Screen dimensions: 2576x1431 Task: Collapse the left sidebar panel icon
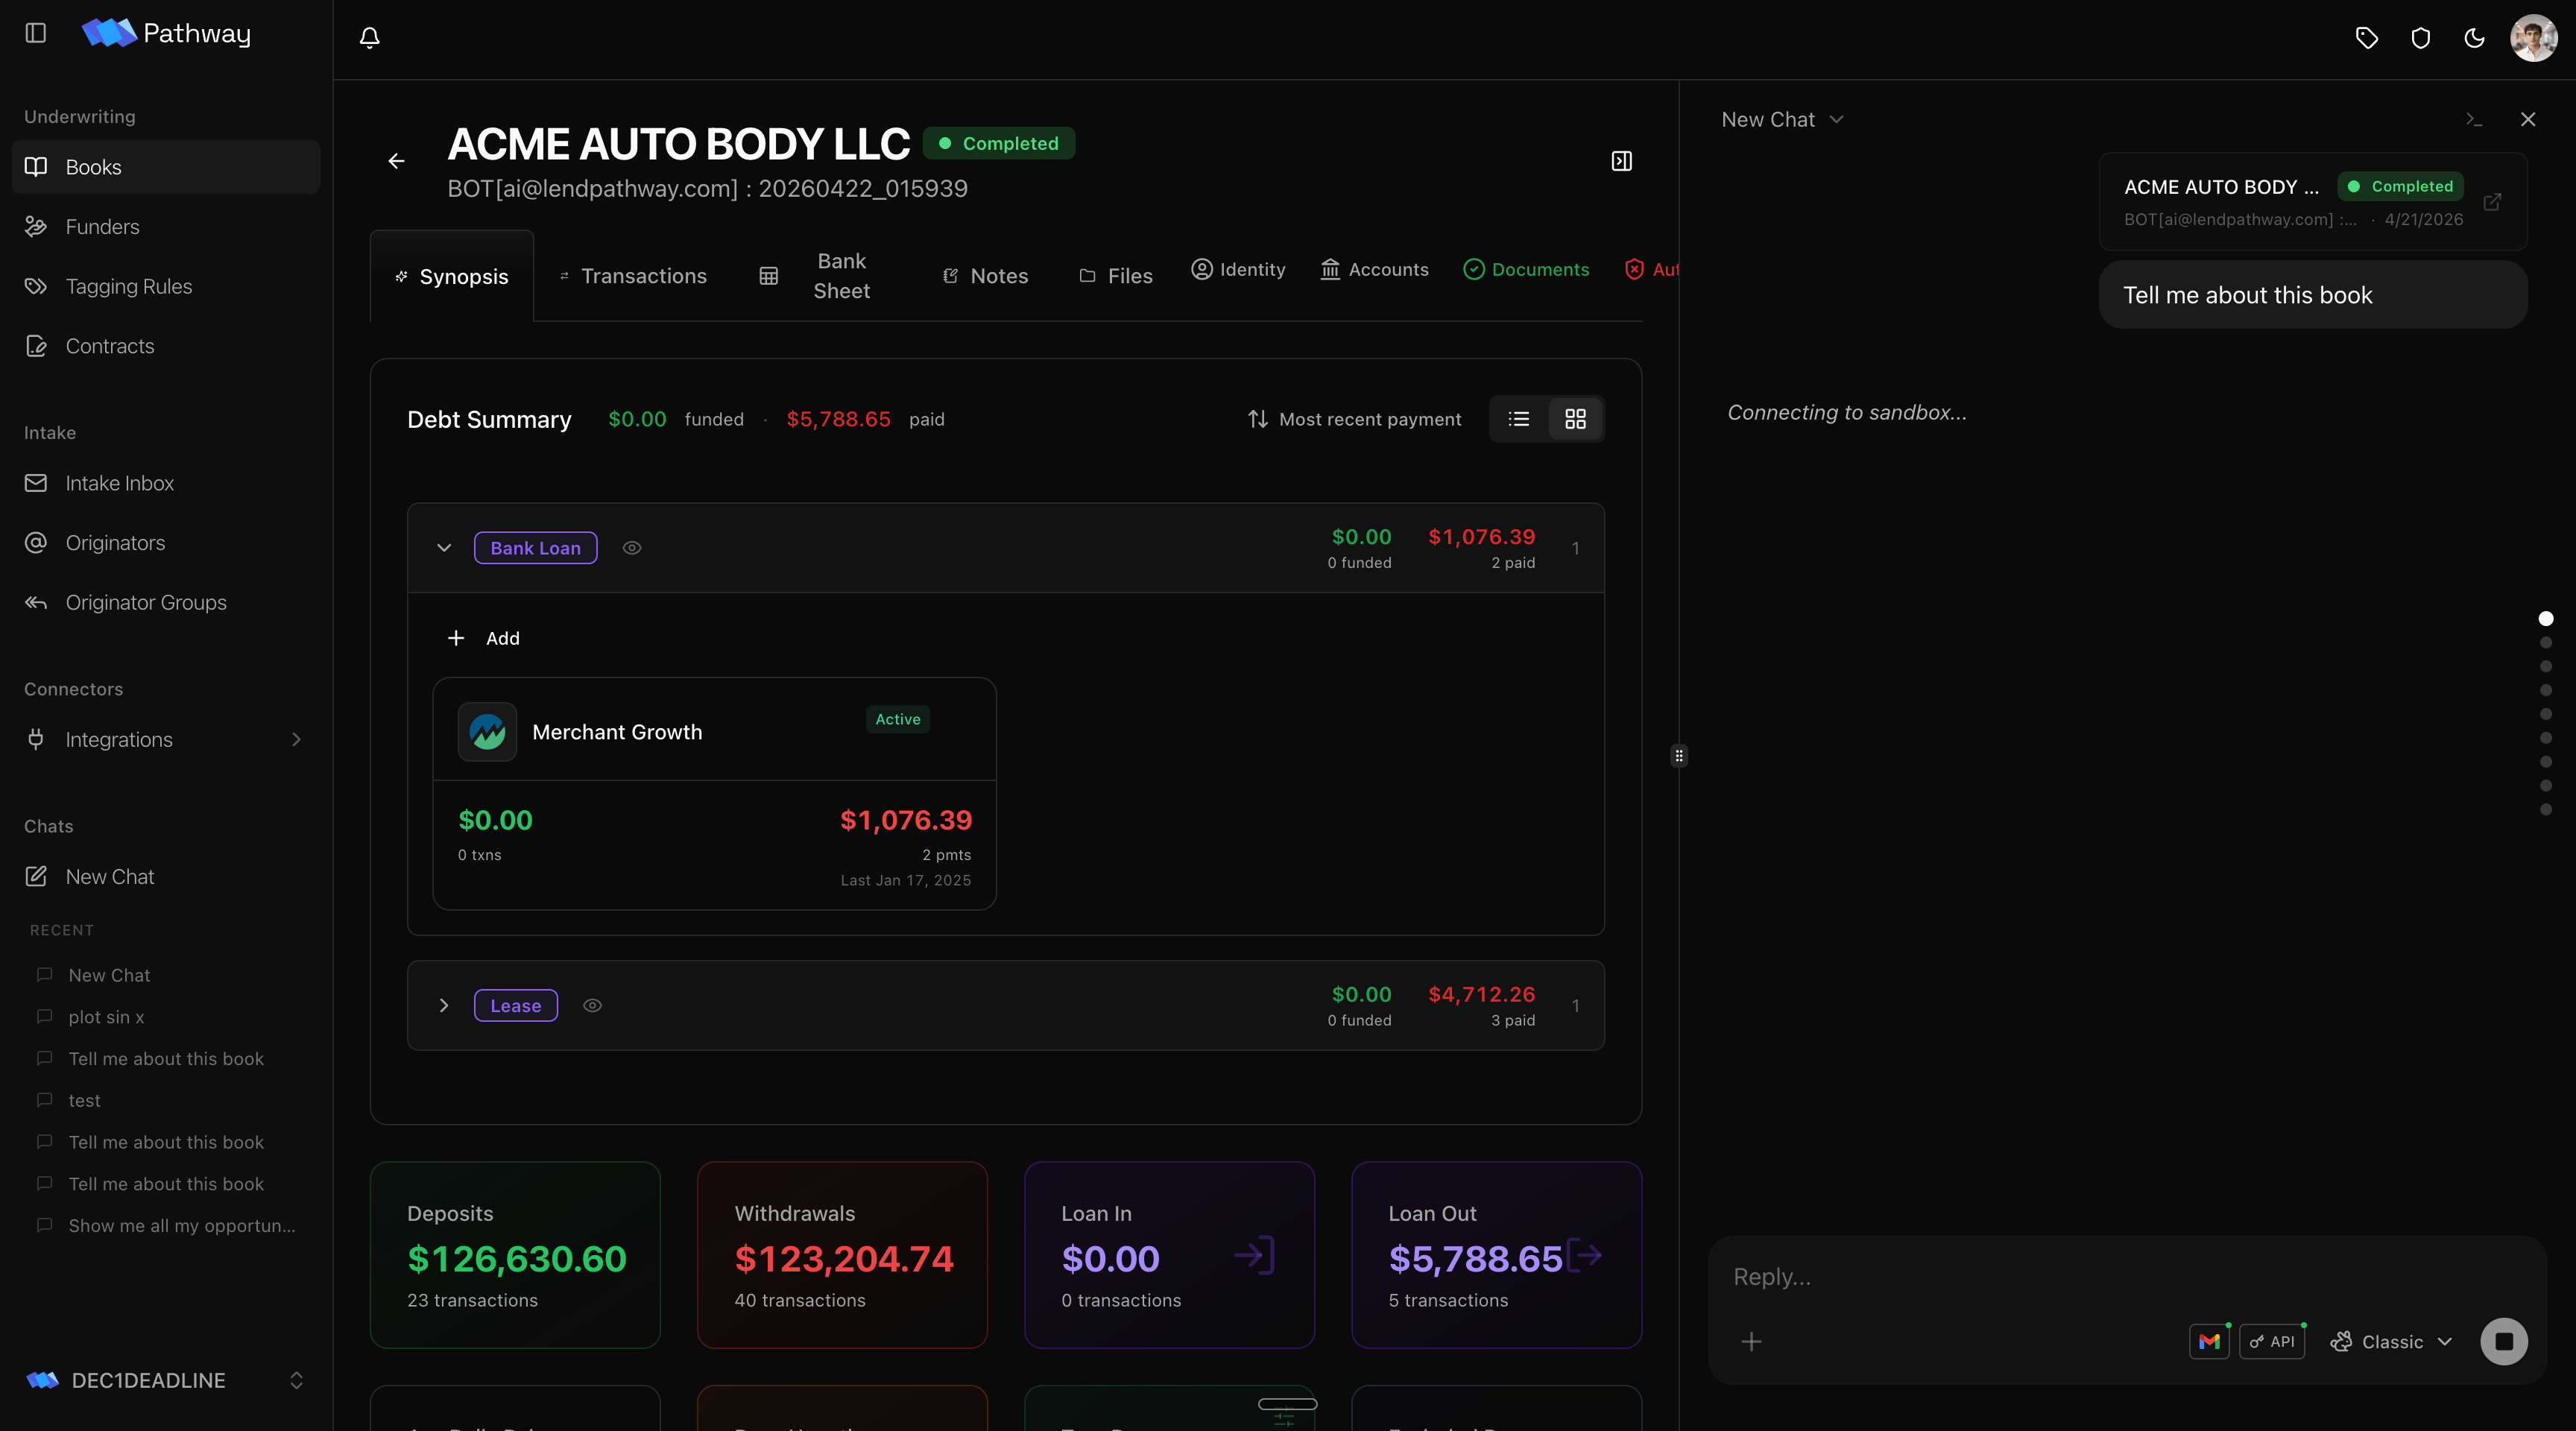(36, 33)
